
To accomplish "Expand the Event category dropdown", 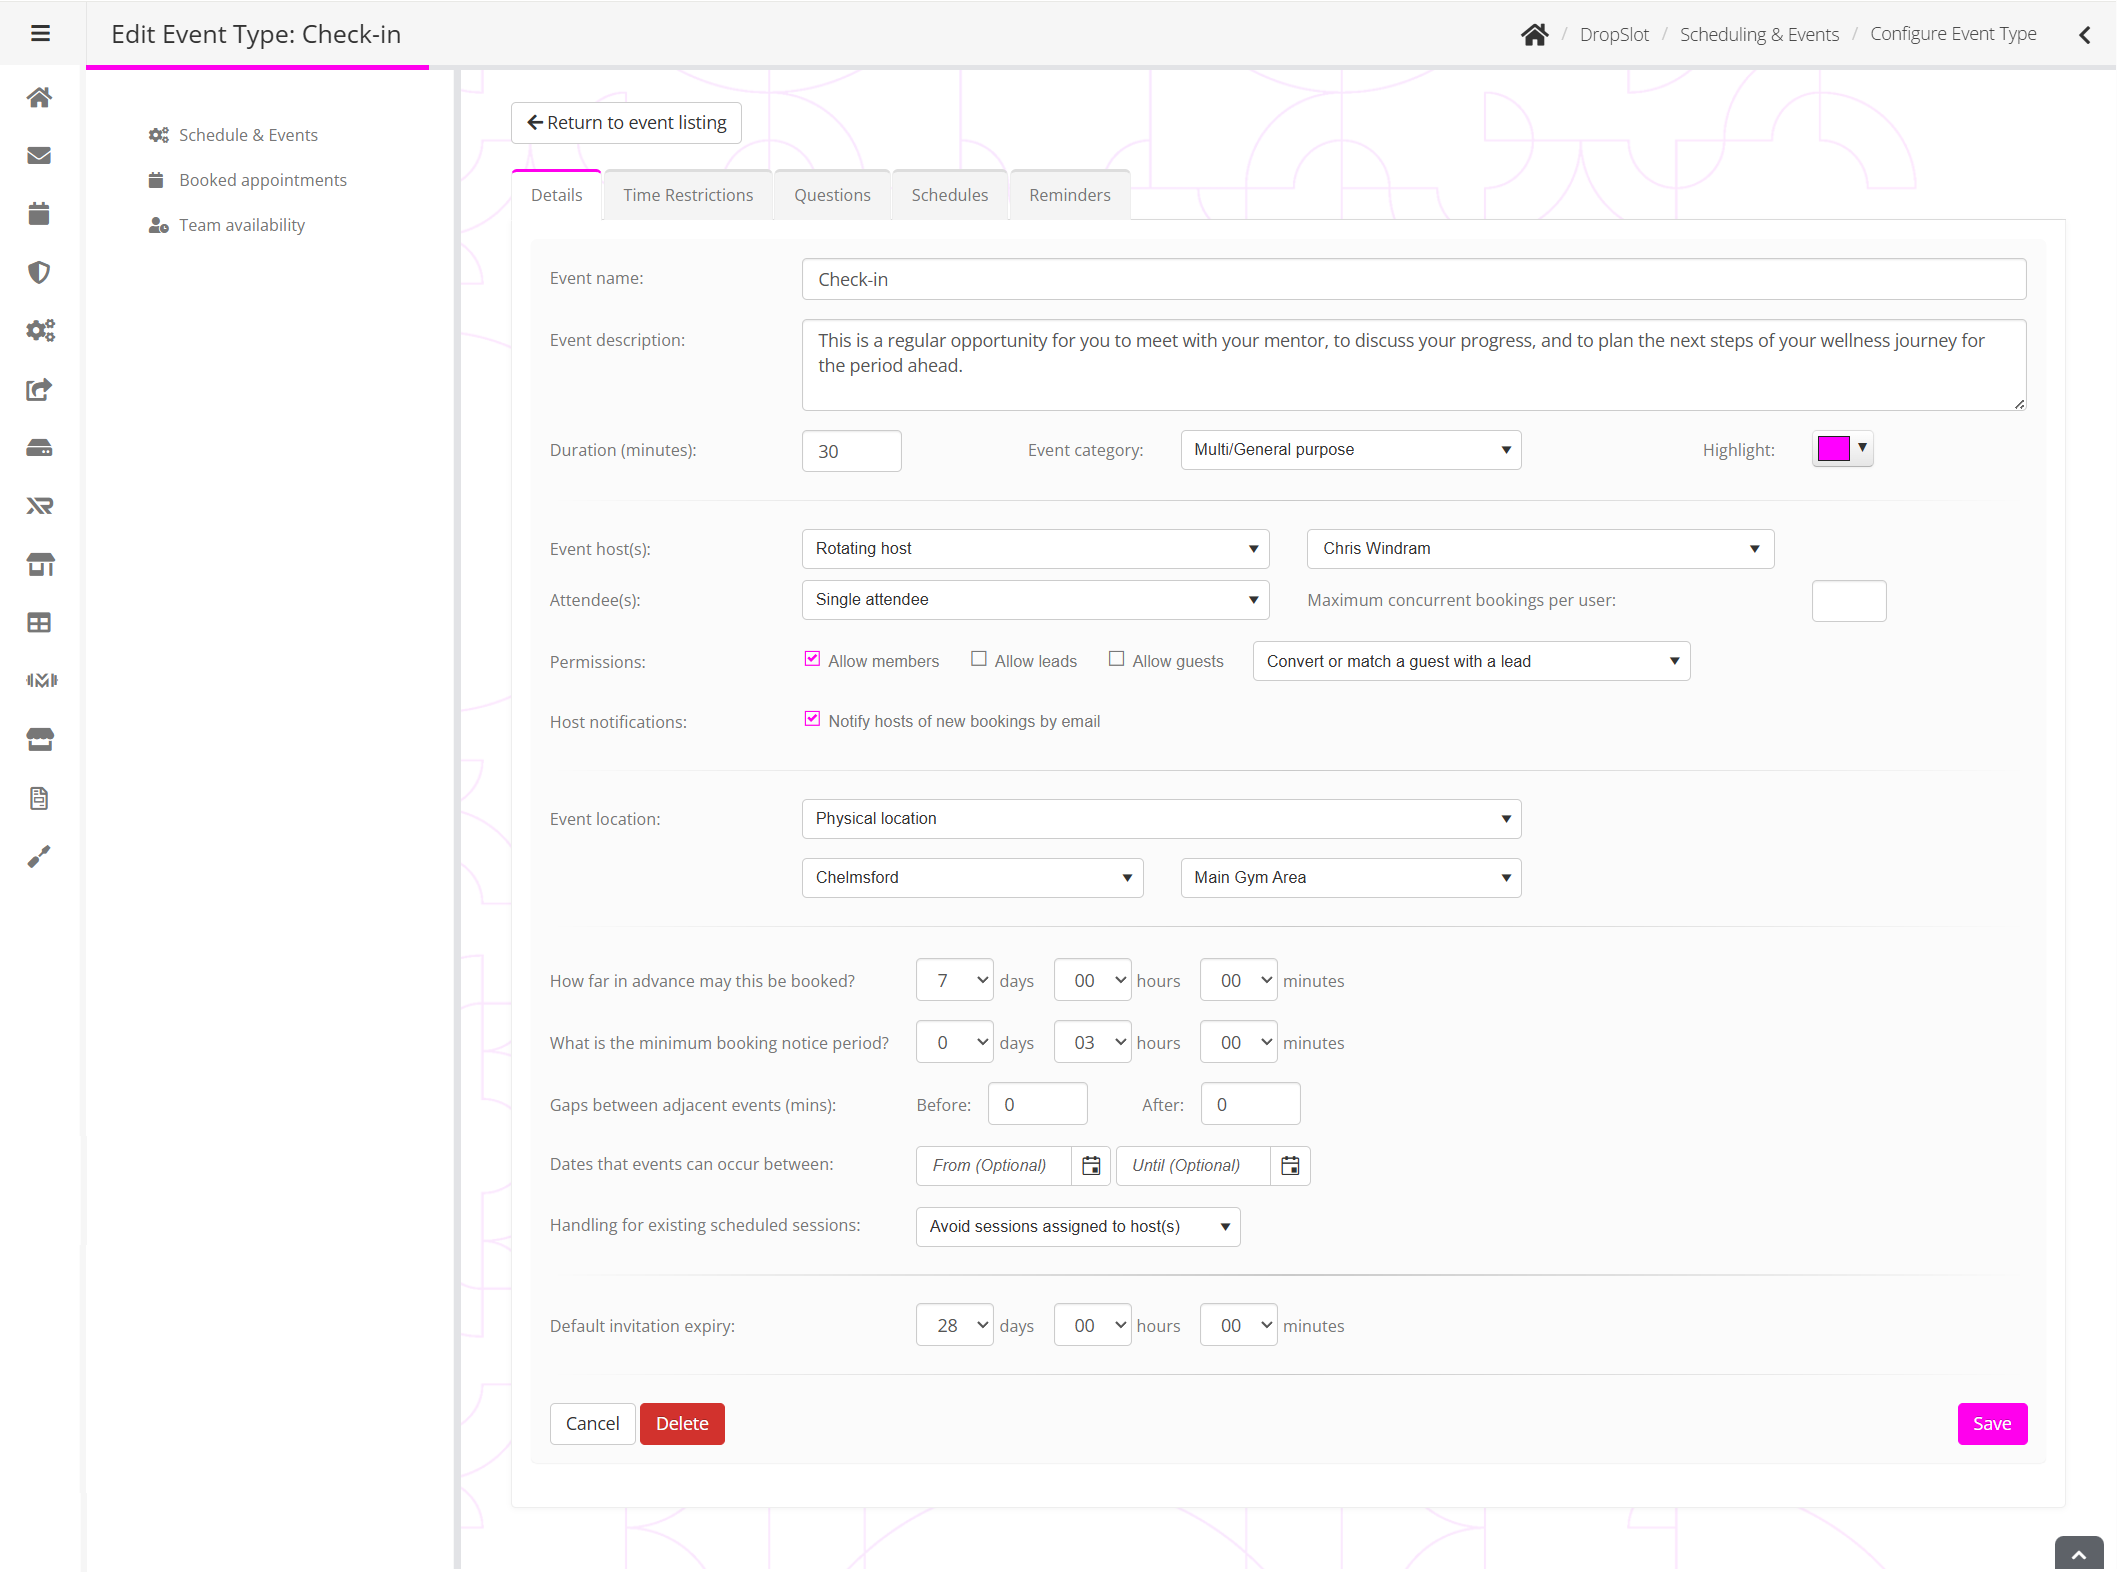I will pos(1350,450).
